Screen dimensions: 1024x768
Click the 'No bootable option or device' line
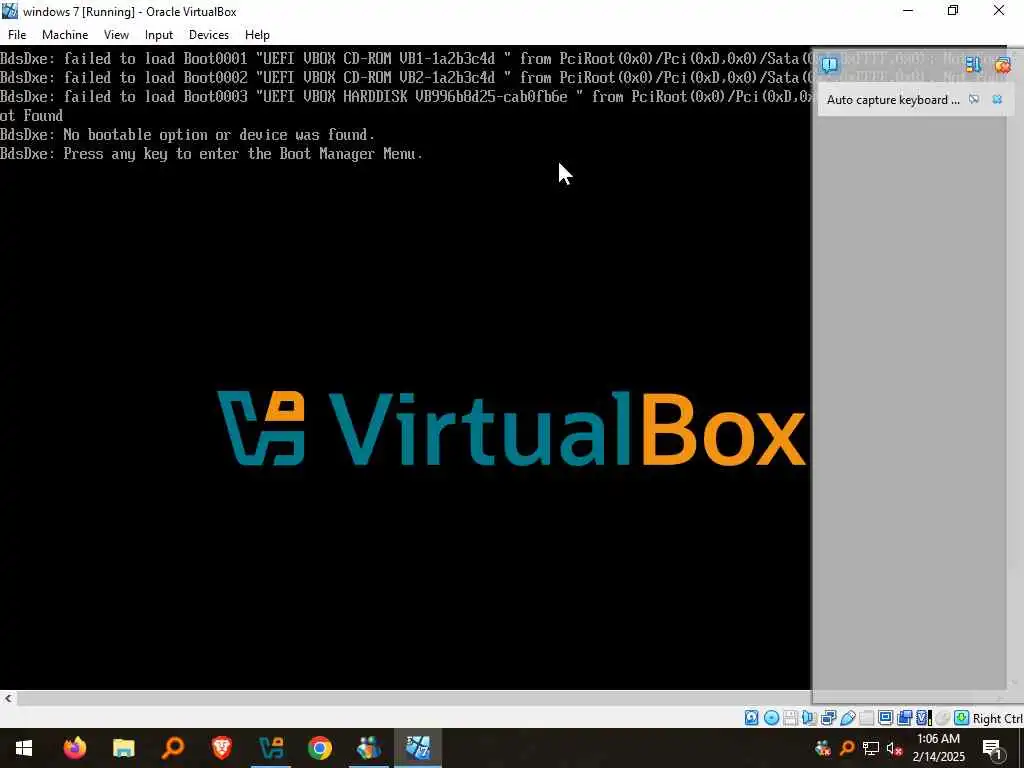[187, 135]
